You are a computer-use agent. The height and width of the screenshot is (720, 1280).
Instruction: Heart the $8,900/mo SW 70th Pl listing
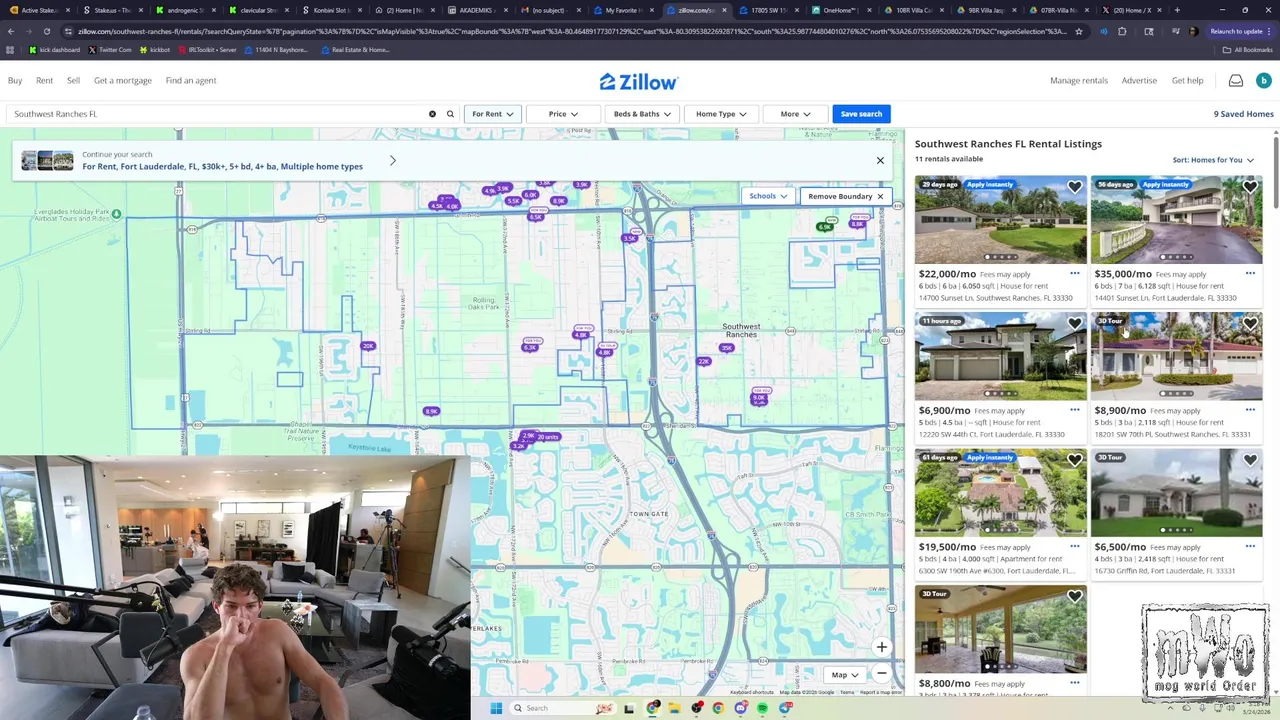pyautogui.click(x=1250, y=324)
